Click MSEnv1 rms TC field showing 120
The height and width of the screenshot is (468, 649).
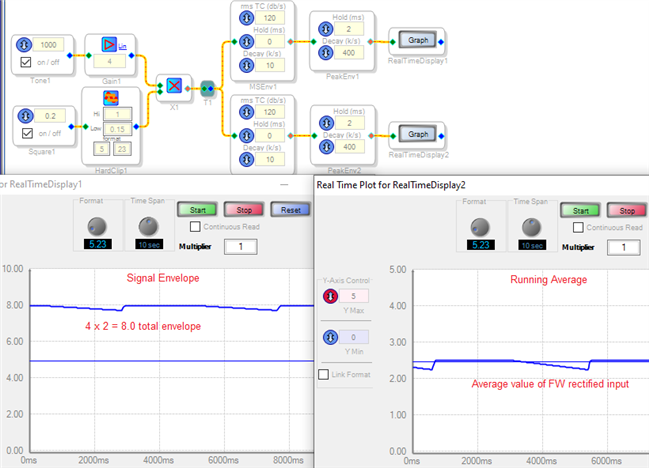270,18
